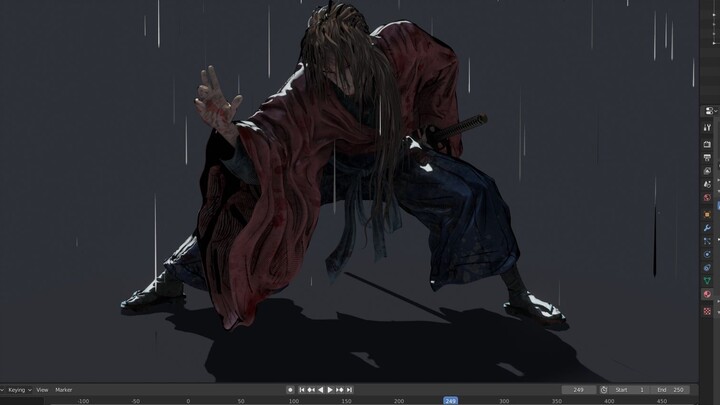Click frame 200 on the timeline ruler
Screen dimensions: 720x405
tap(399, 401)
